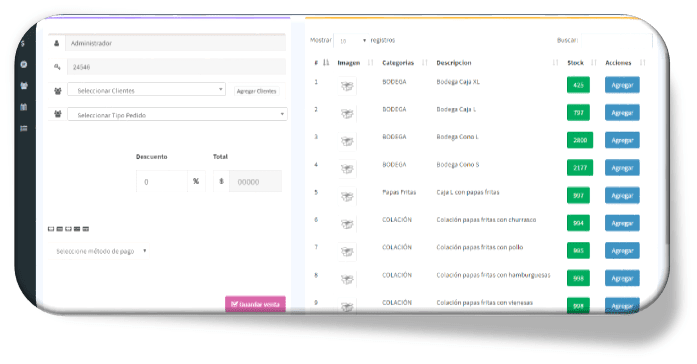Click the Administrador text field
This screenshot has width=697, height=364.
click(x=176, y=43)
